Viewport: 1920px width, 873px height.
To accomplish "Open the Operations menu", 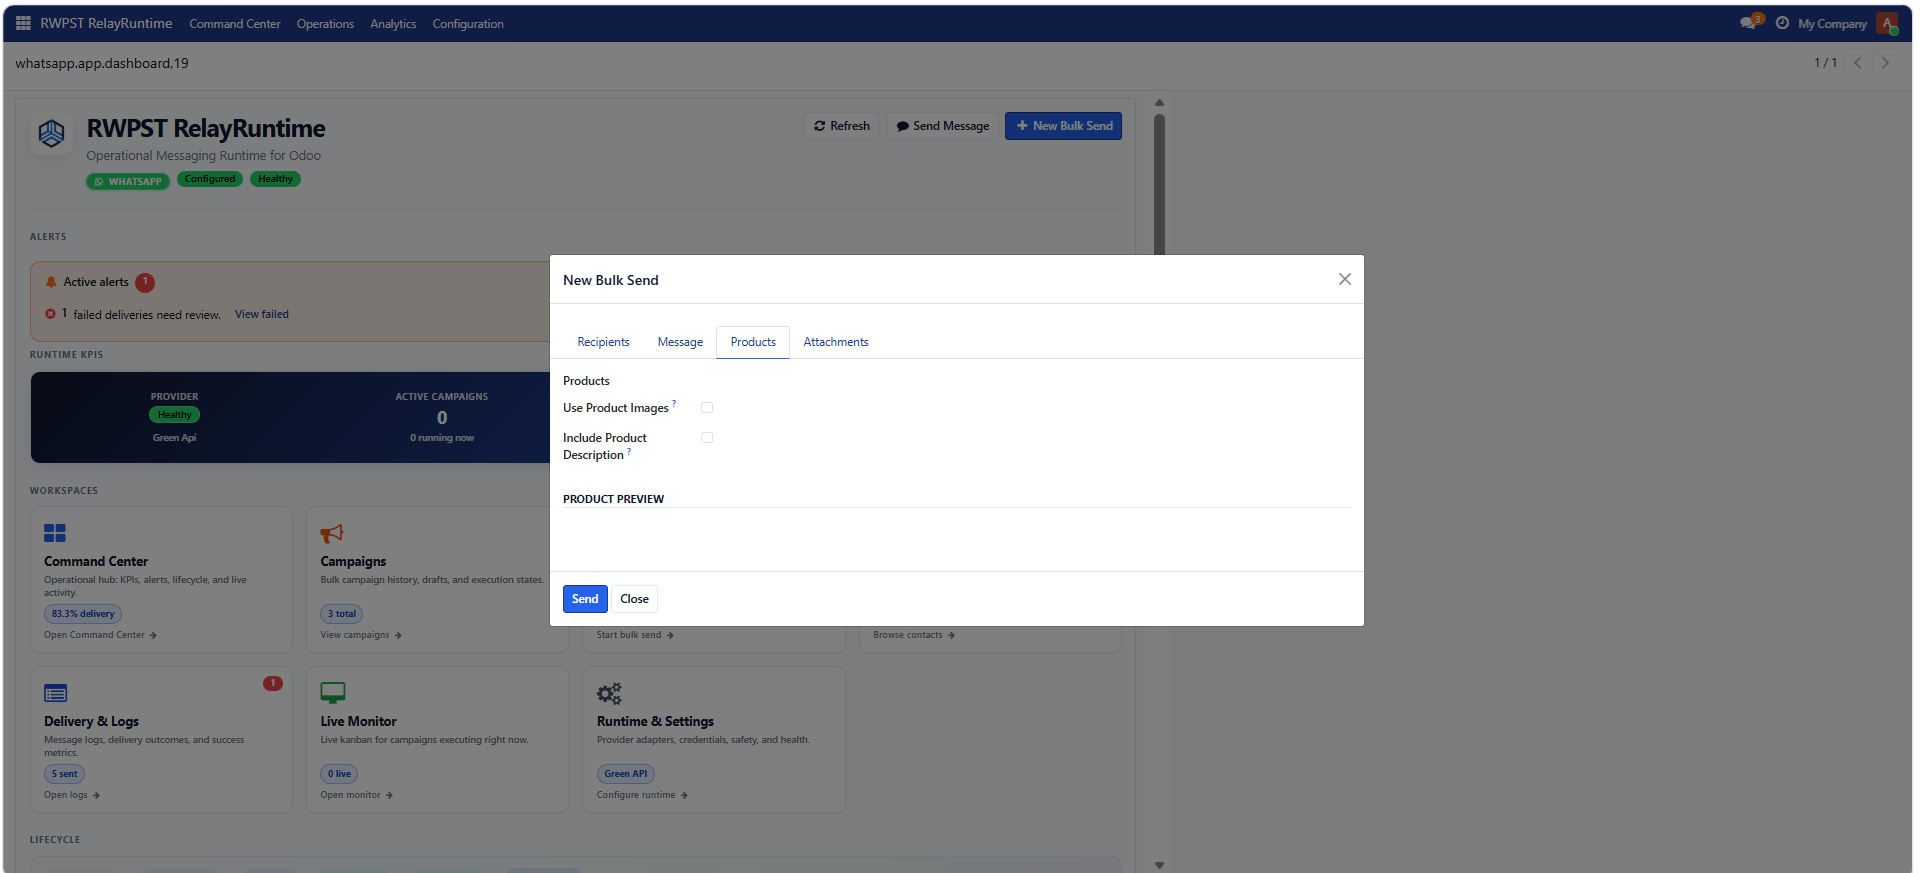I will pyautogui.click(x=325, y=24).
